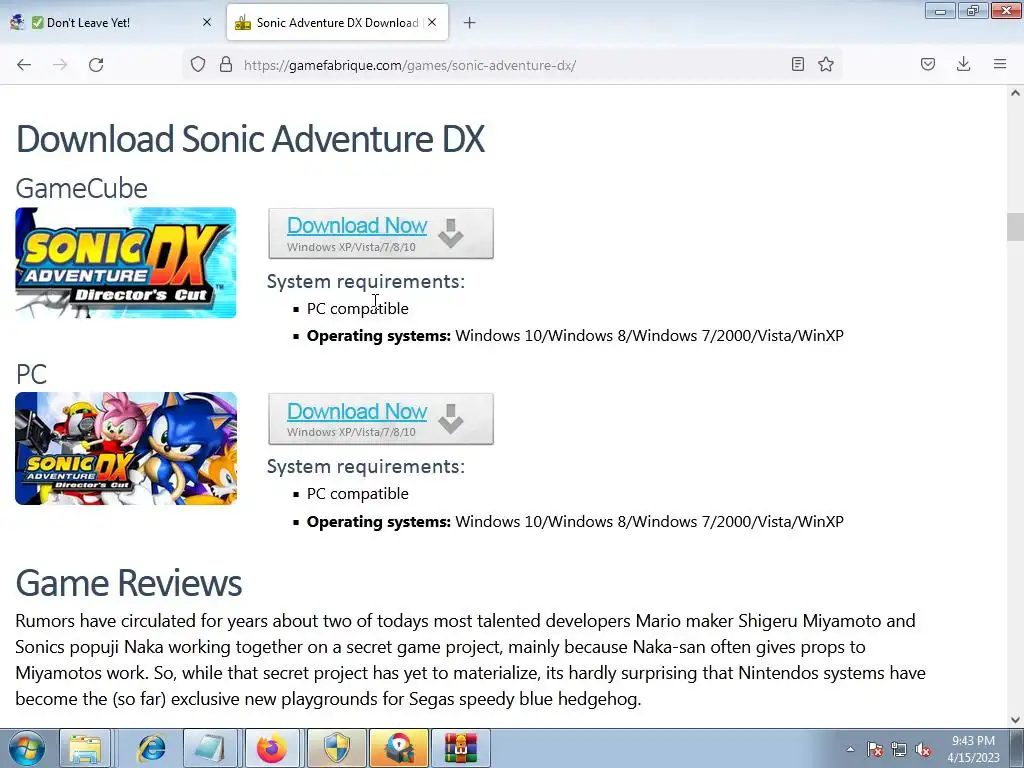
Task: Switch to Firefox in the taskbar
Action: (272, 748)
